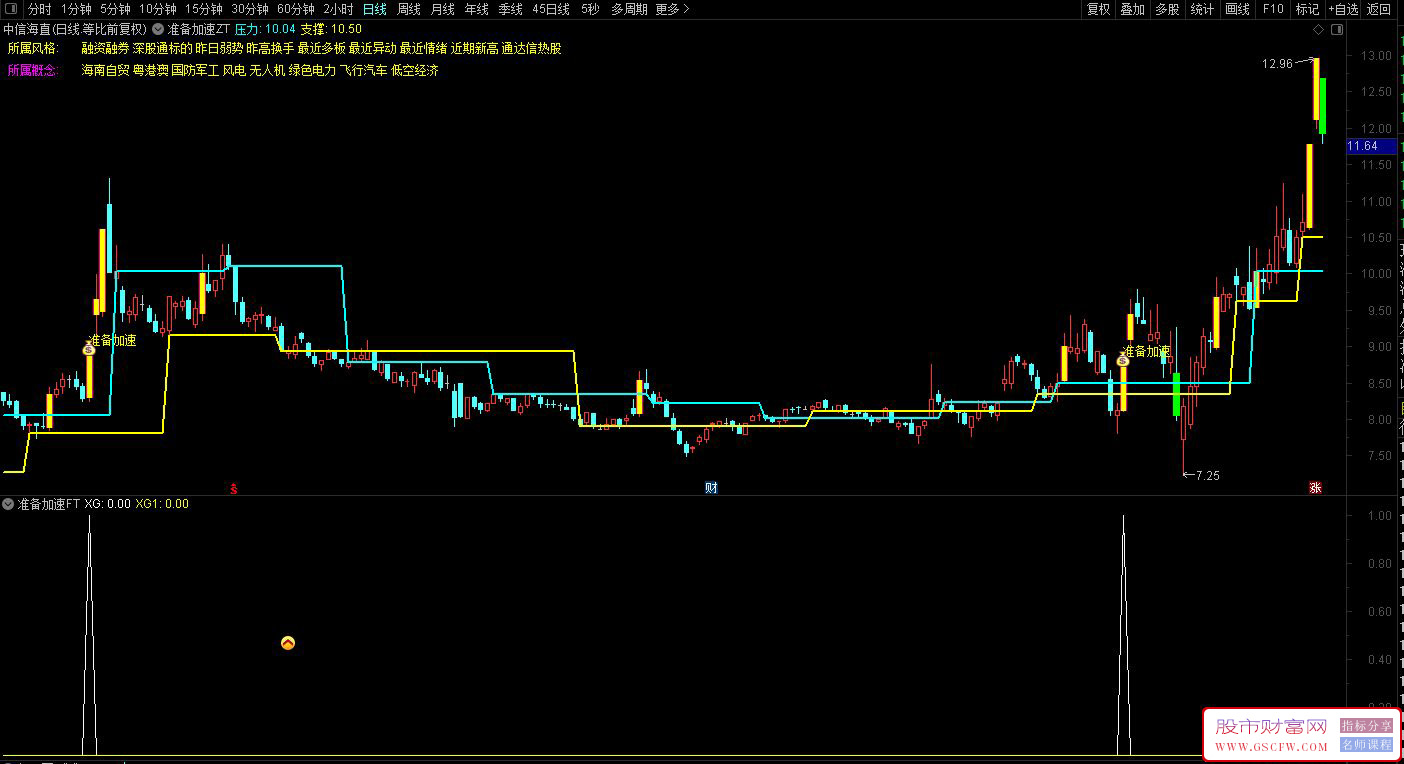
Task: Click the 叠加 overlay button
Action: pos(1132,9)
